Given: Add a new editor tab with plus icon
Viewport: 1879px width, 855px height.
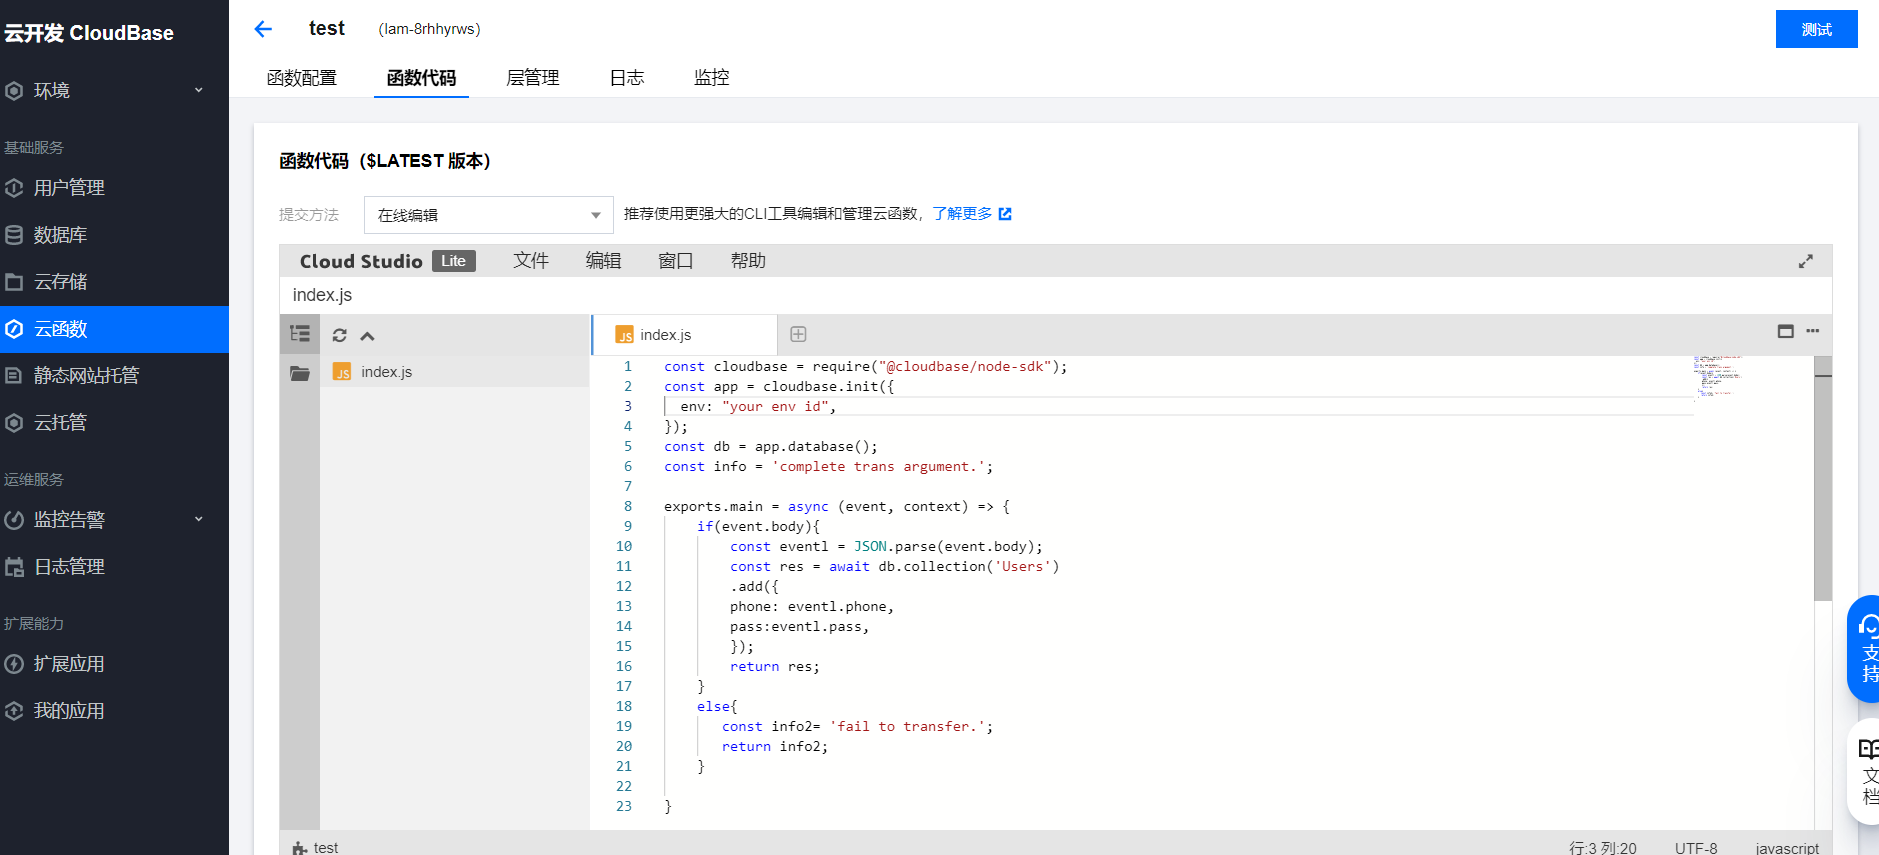Looking at the screenshot, I should click(x=798, y=334).
